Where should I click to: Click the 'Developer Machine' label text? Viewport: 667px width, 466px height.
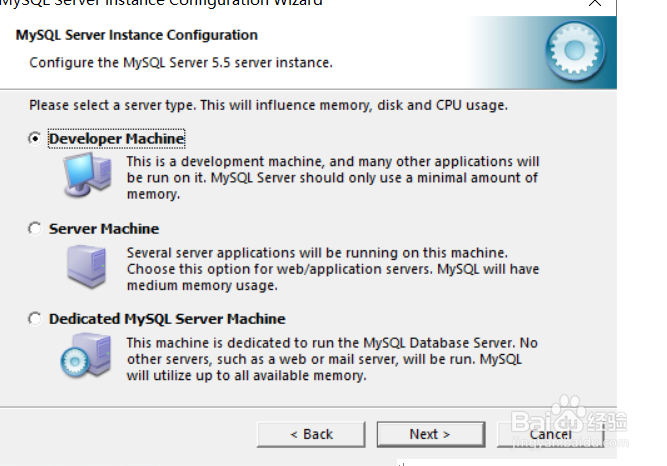[x=117, y=139]
